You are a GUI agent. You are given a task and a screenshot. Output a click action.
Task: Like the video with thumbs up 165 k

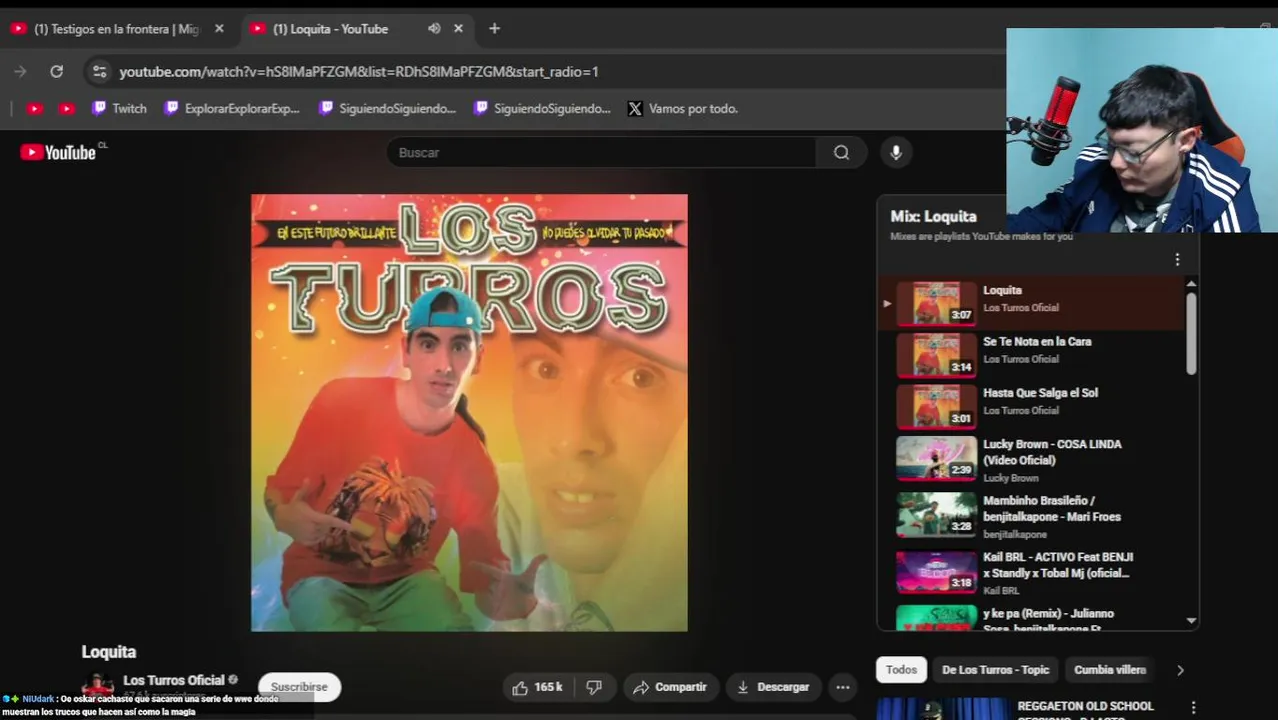pos(537,687)
